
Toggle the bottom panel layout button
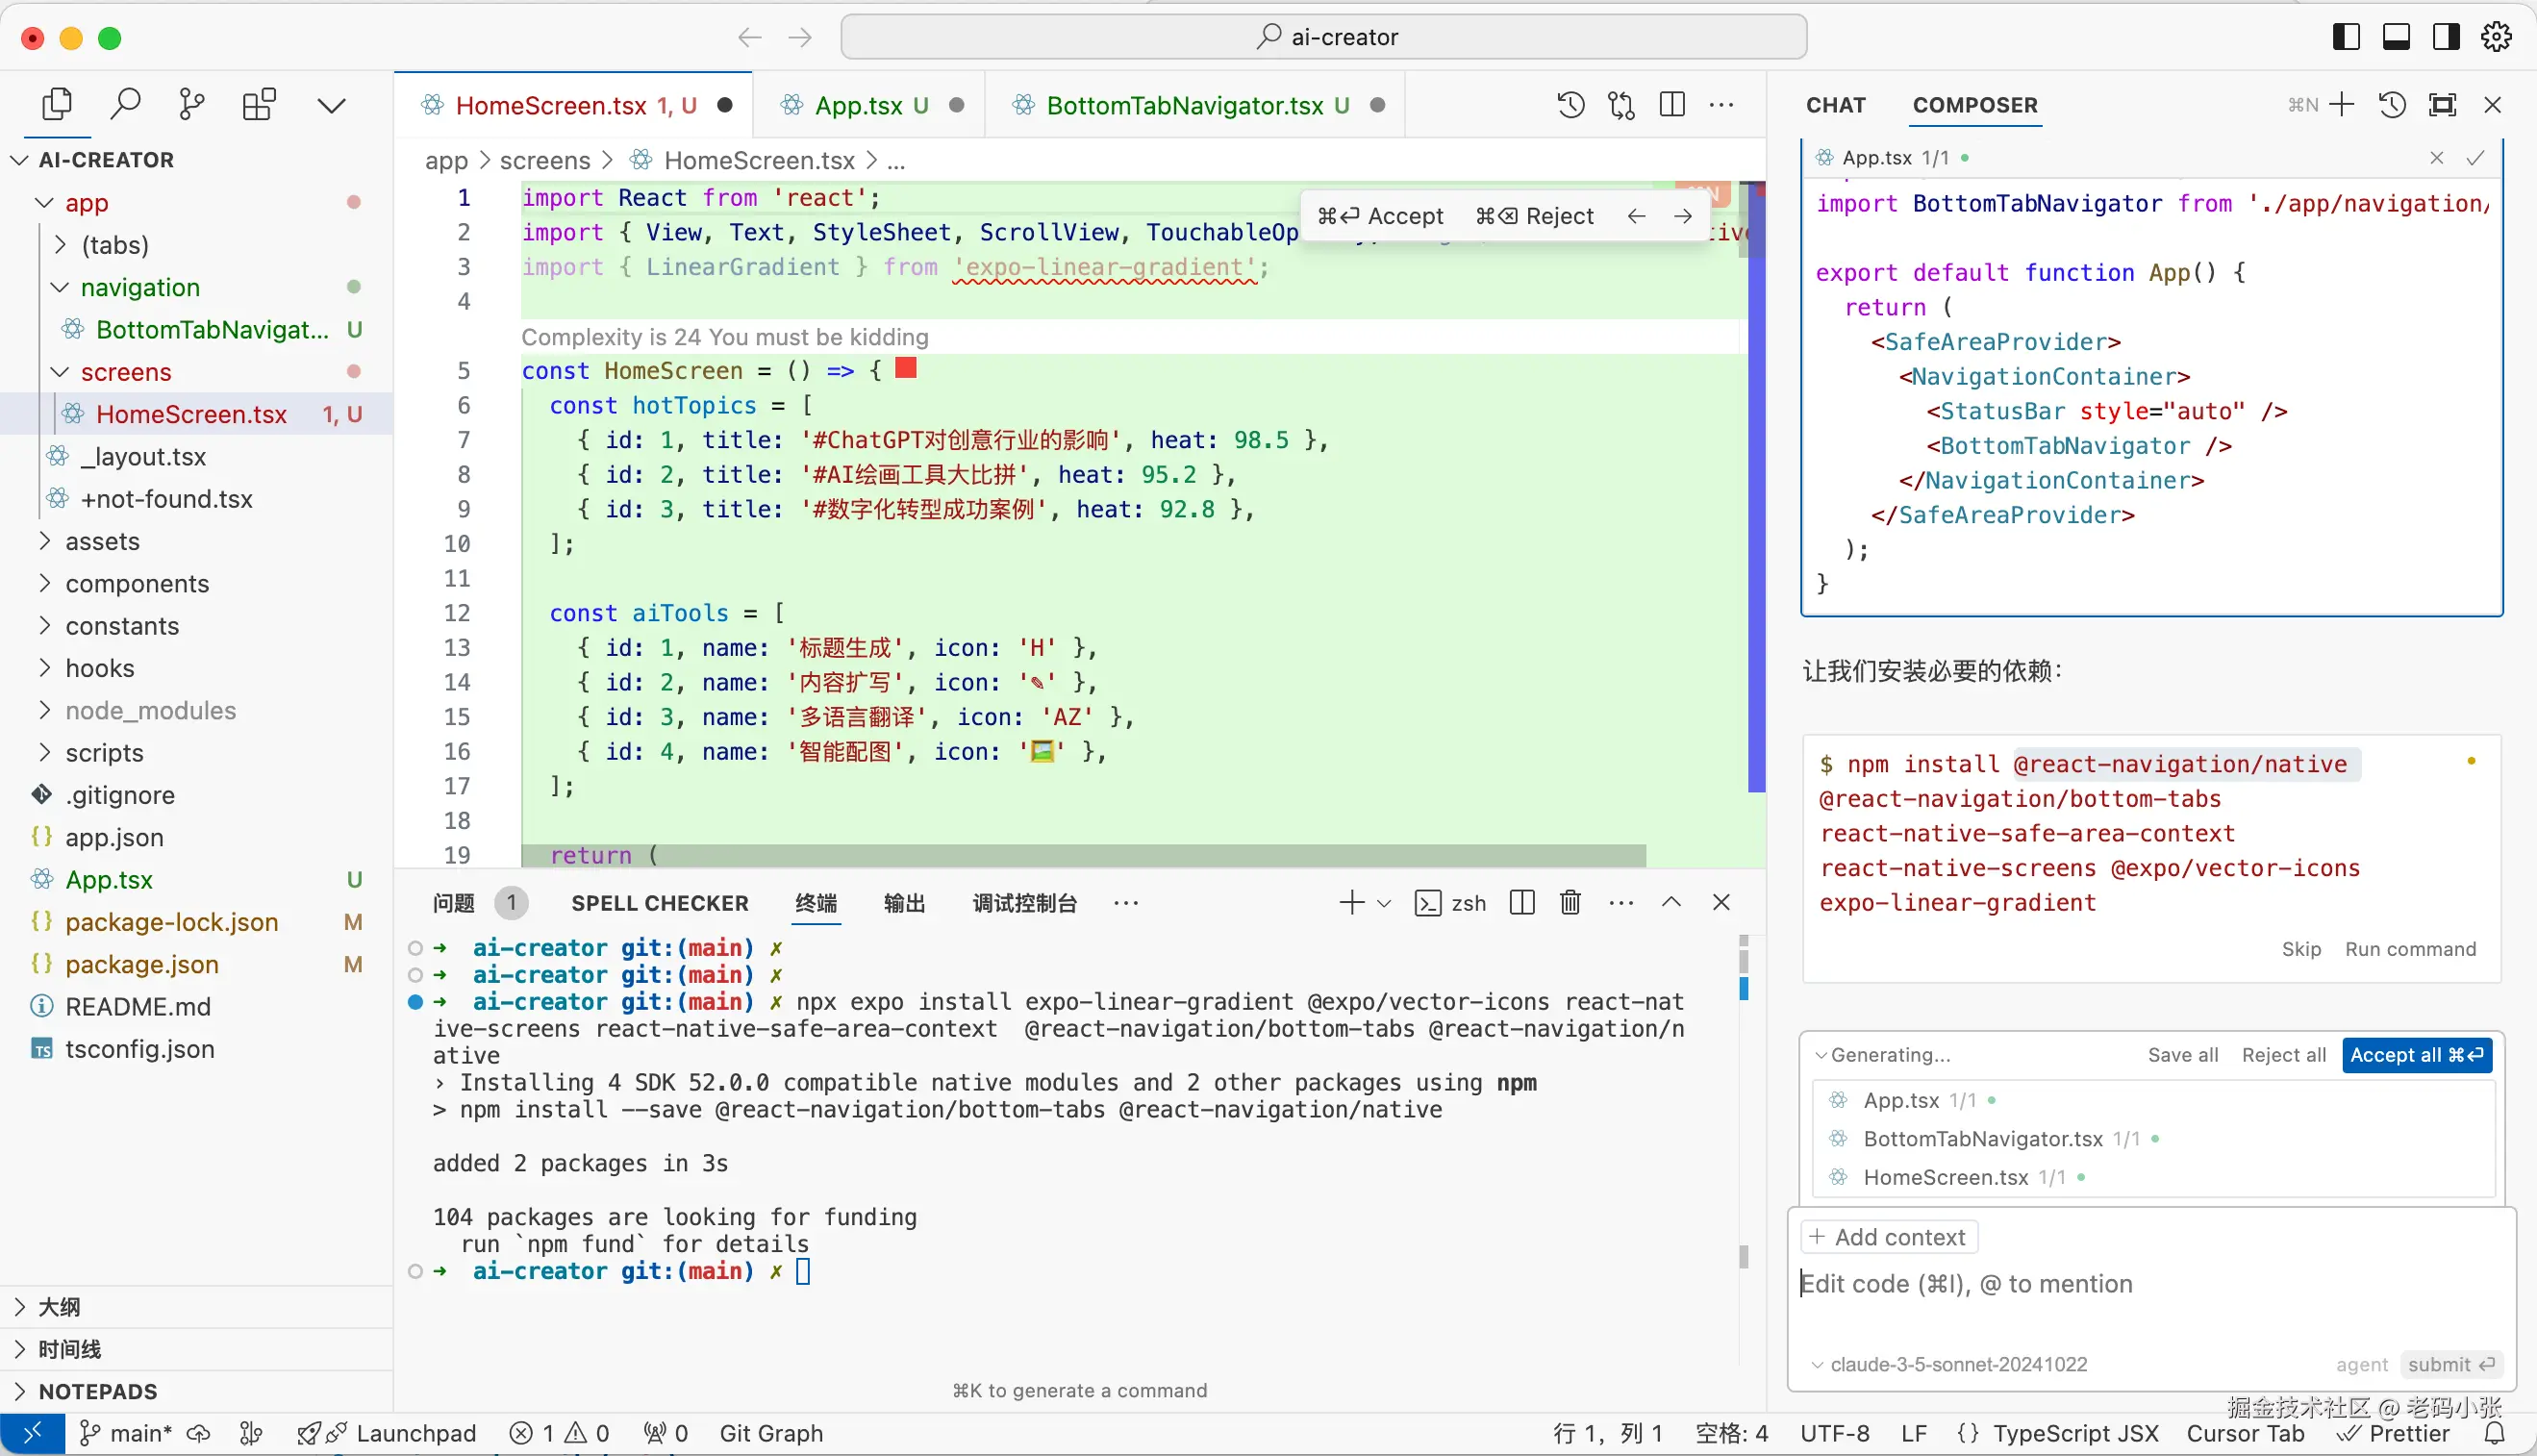(x=2396, y=37)
